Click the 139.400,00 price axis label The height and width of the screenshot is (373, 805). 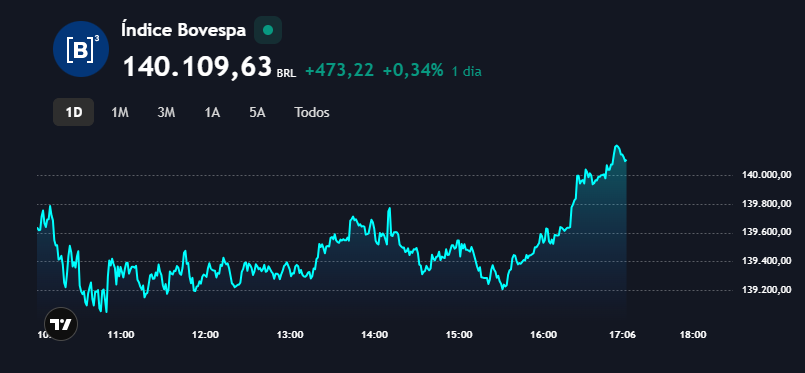click(x=766, y=261)
